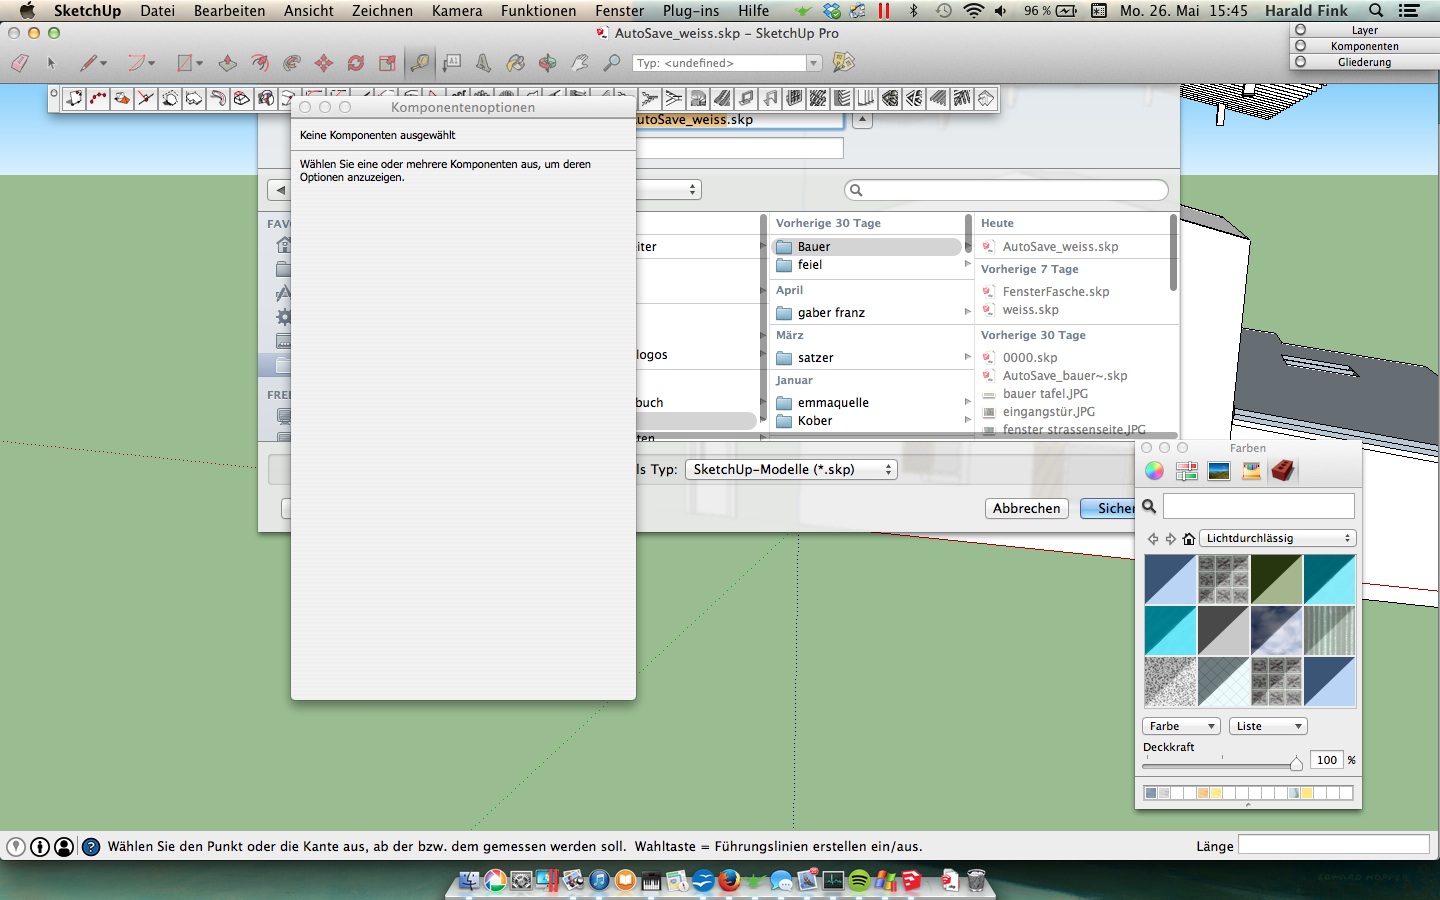Open the Kamera menu

click(x=457, y=11)
